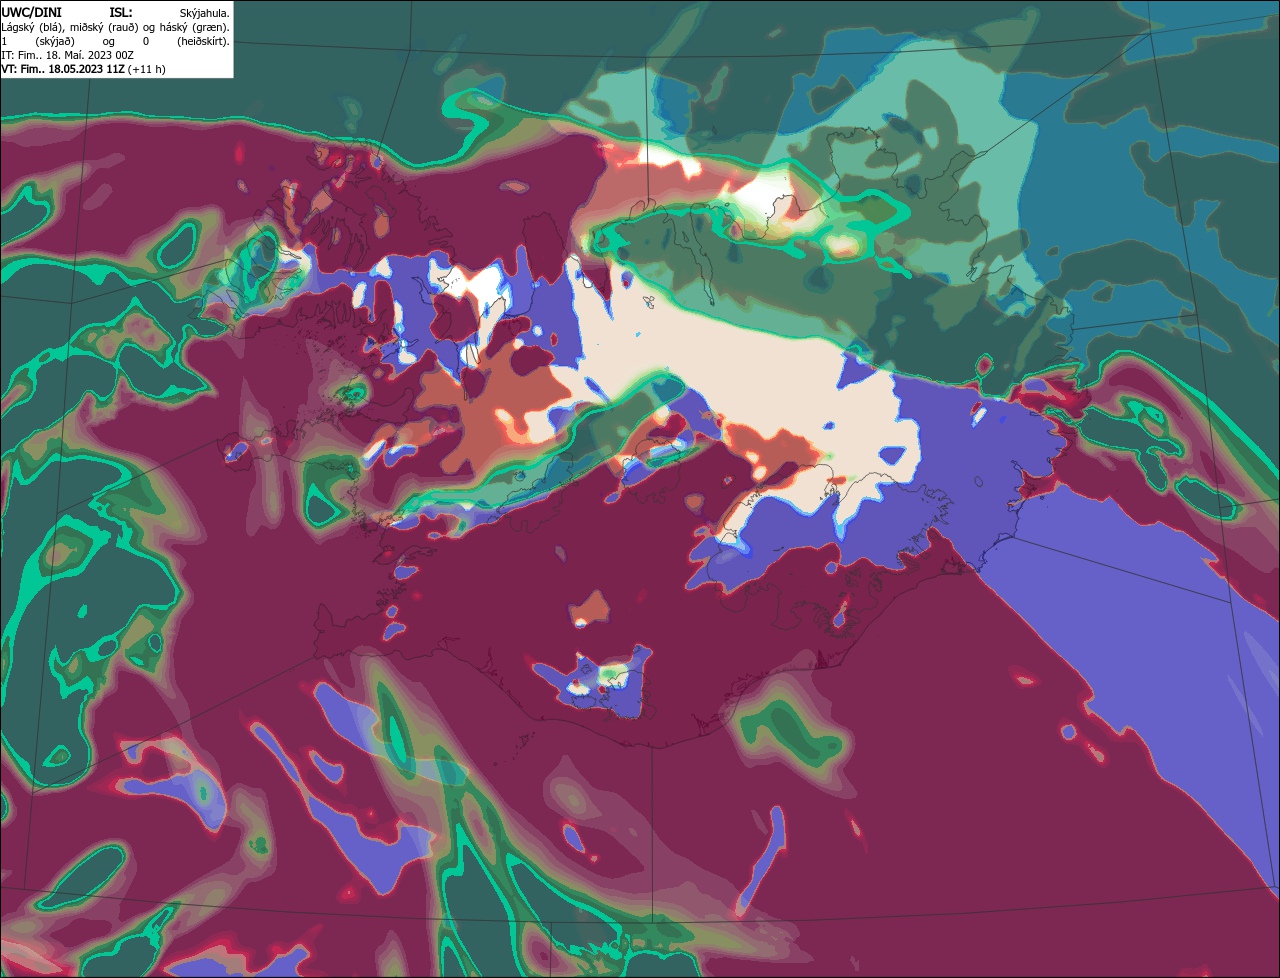Click the "VT: Fim.. 18.05.2023 11Z" valid time
1280x978 pixels.
[x=63, y=70]
